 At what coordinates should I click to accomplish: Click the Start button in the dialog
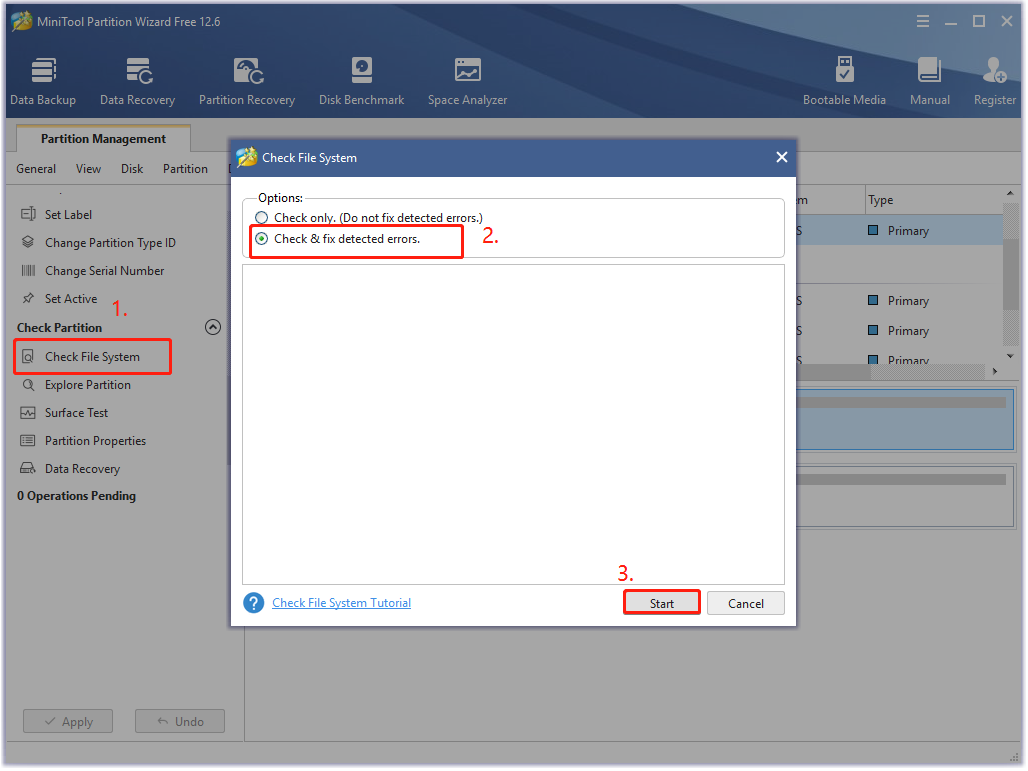coord(662,603)
